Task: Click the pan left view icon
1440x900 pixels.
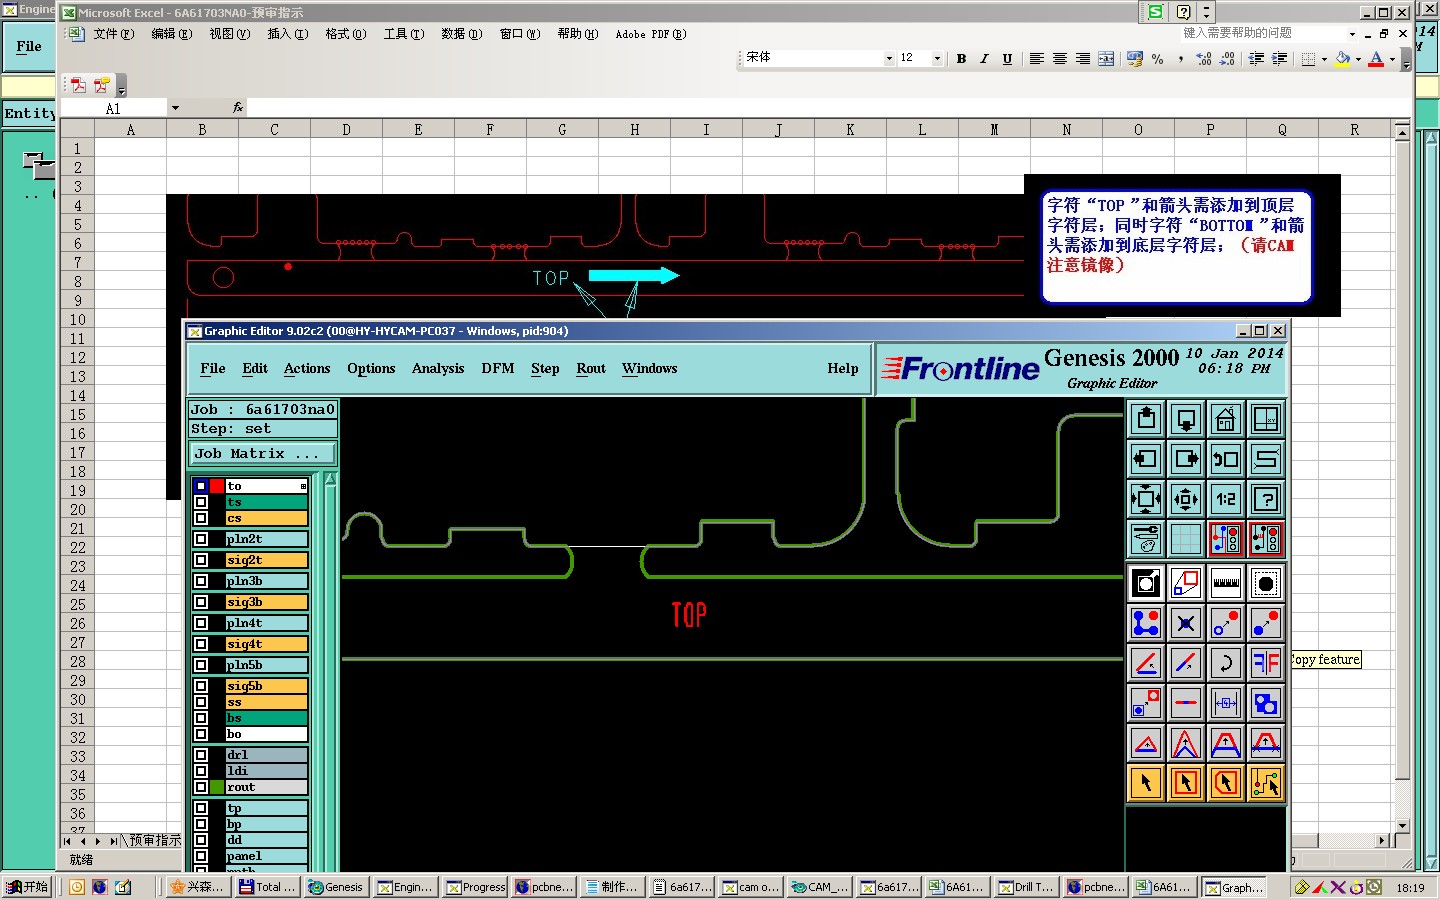Action: pyautogui.click(x=1146, y=459)
